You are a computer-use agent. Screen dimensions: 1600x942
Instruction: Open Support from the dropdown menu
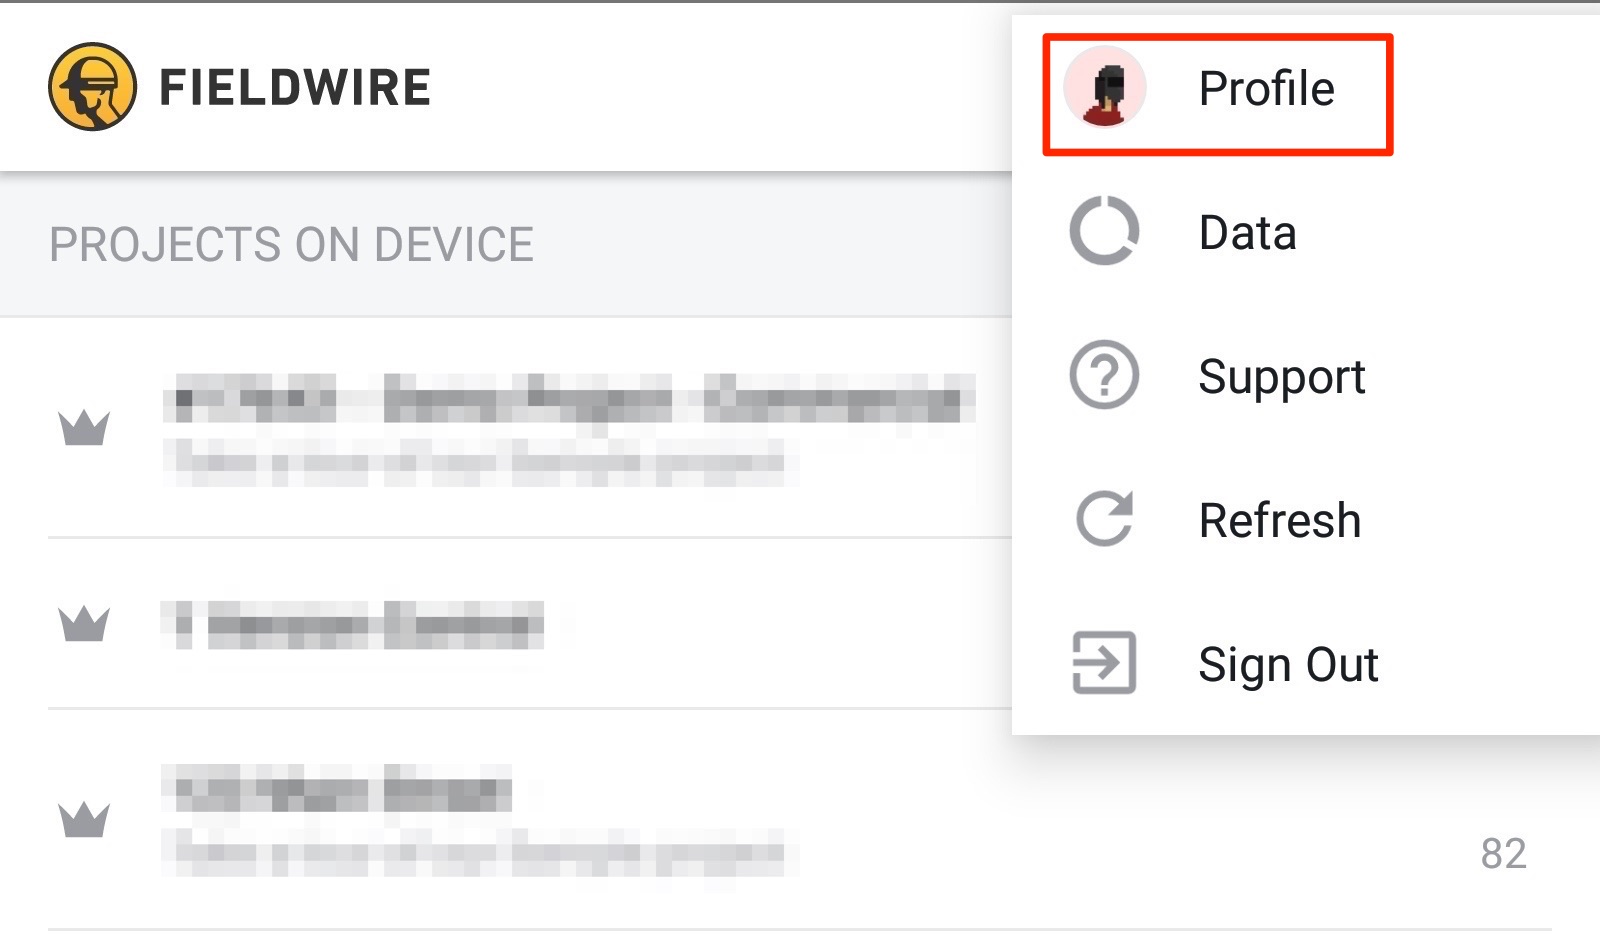[1283, 376]
